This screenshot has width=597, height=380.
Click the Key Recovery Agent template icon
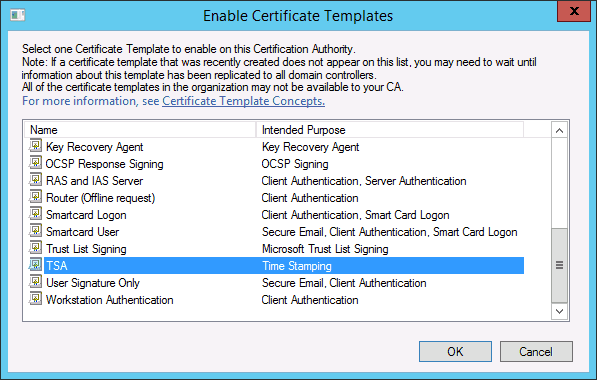point(35,146)
